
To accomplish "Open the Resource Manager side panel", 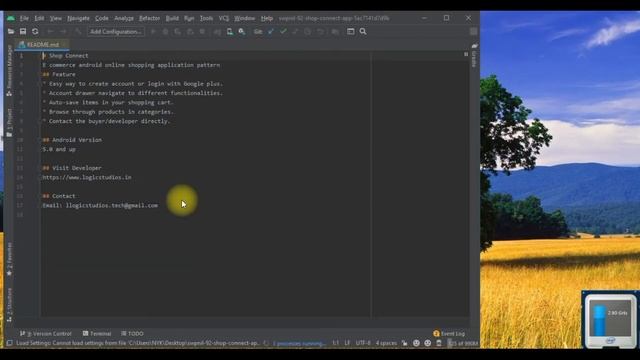I will tap(9, 70).
